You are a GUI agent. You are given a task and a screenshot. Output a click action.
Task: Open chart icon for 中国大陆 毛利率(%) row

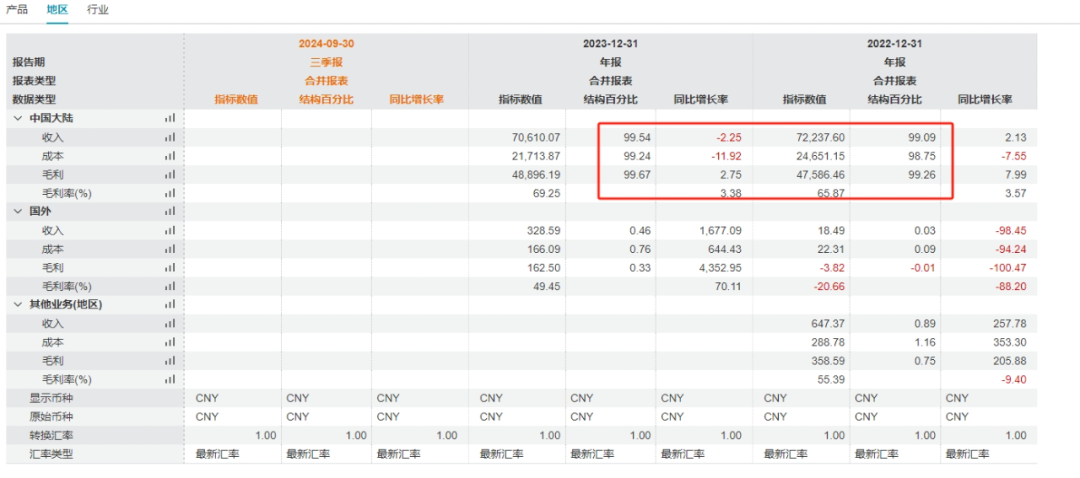click(x=169, y=193)
